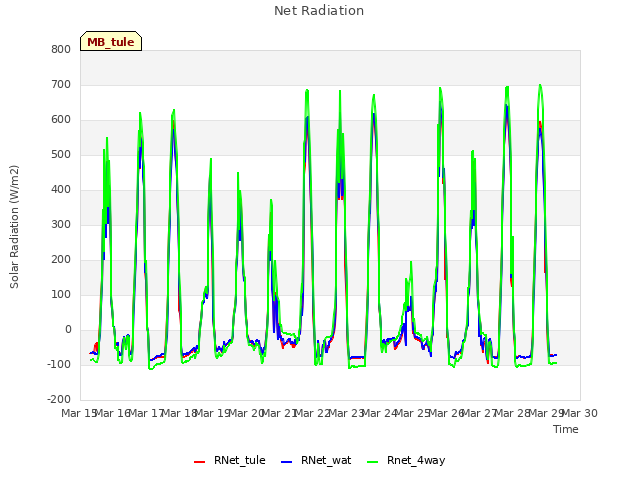Click the Mar 16 x-axis label
640x480 pixels.
pyautogui.click(x=113, y=413)
